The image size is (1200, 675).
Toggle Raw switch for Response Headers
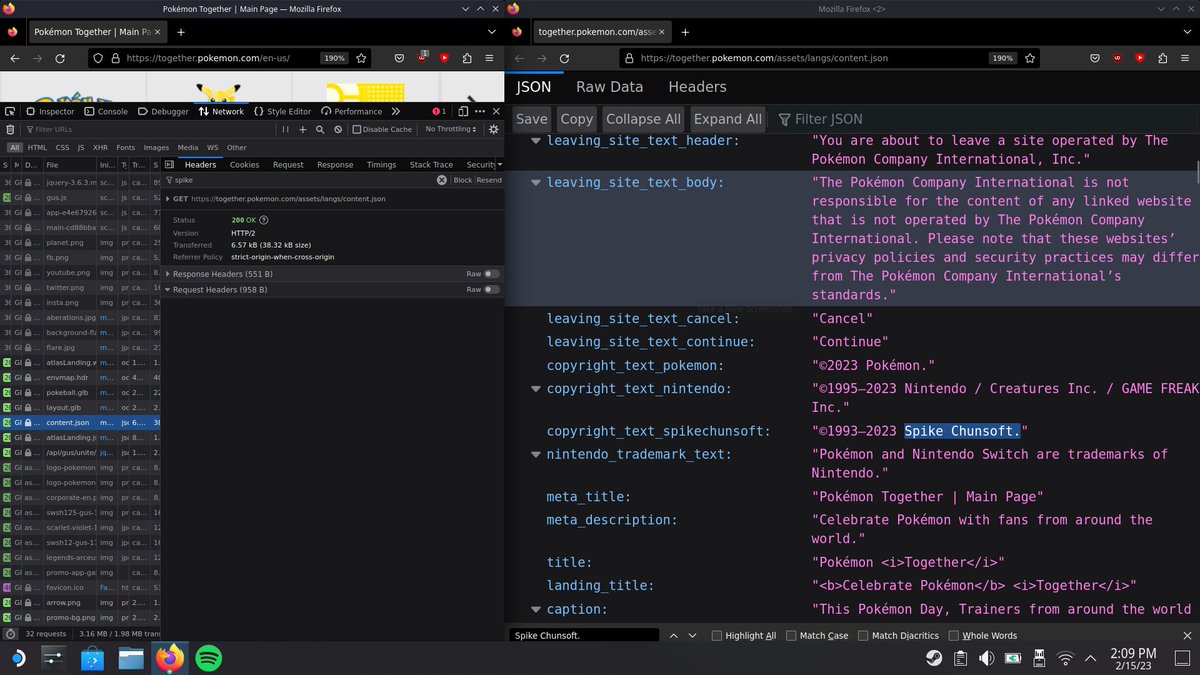pos(491,273)
